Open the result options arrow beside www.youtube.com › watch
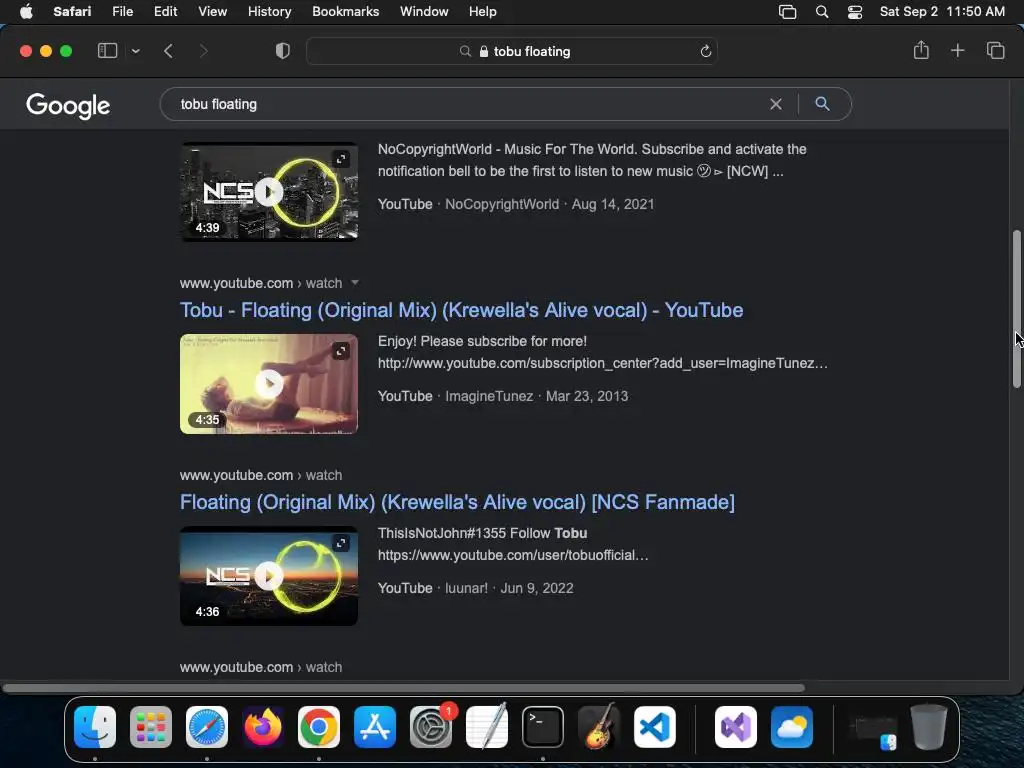1024x768 pixels. (x=355, y=283)
